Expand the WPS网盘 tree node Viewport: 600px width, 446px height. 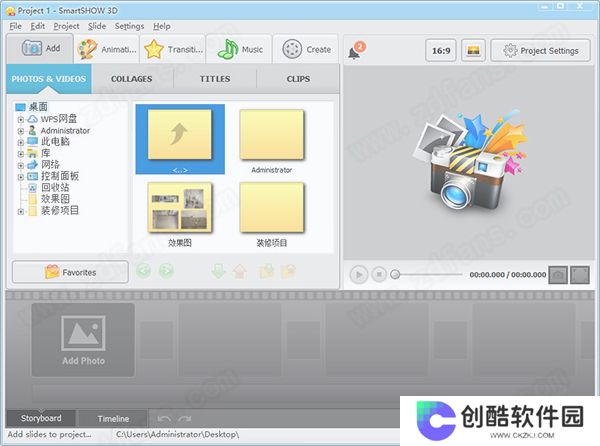[x=21, y=120]
